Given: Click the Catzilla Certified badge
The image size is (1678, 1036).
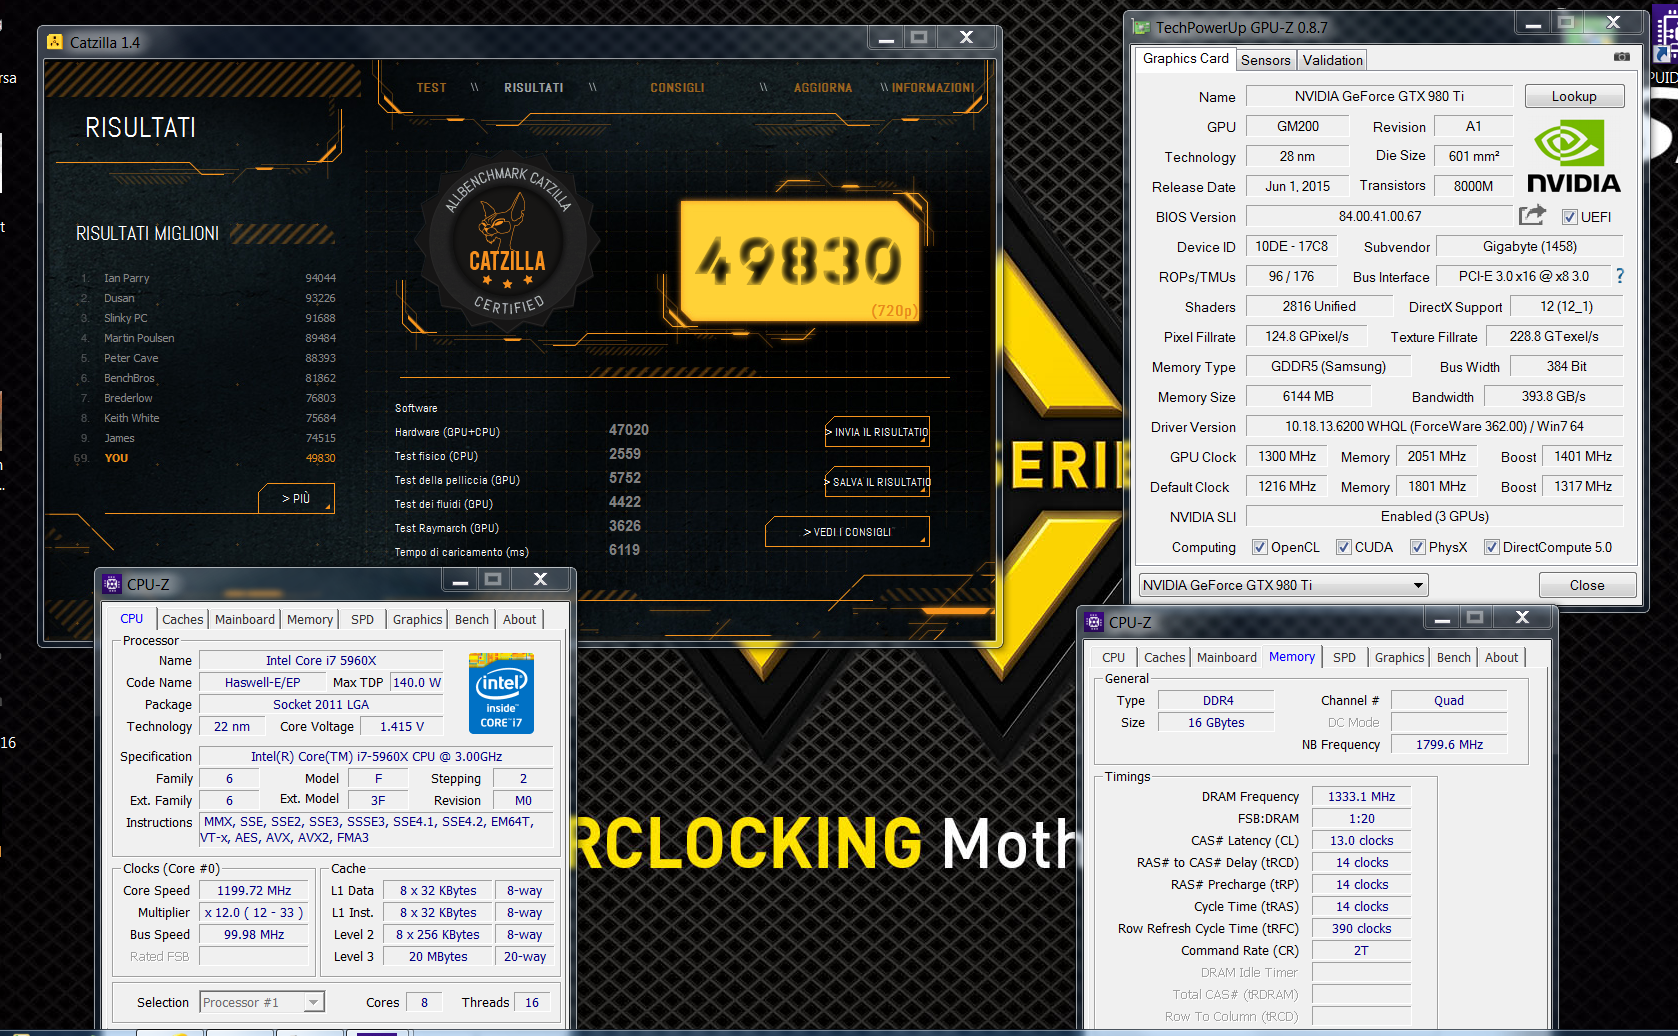Looking at the screenshot, I should coord(508,241).
